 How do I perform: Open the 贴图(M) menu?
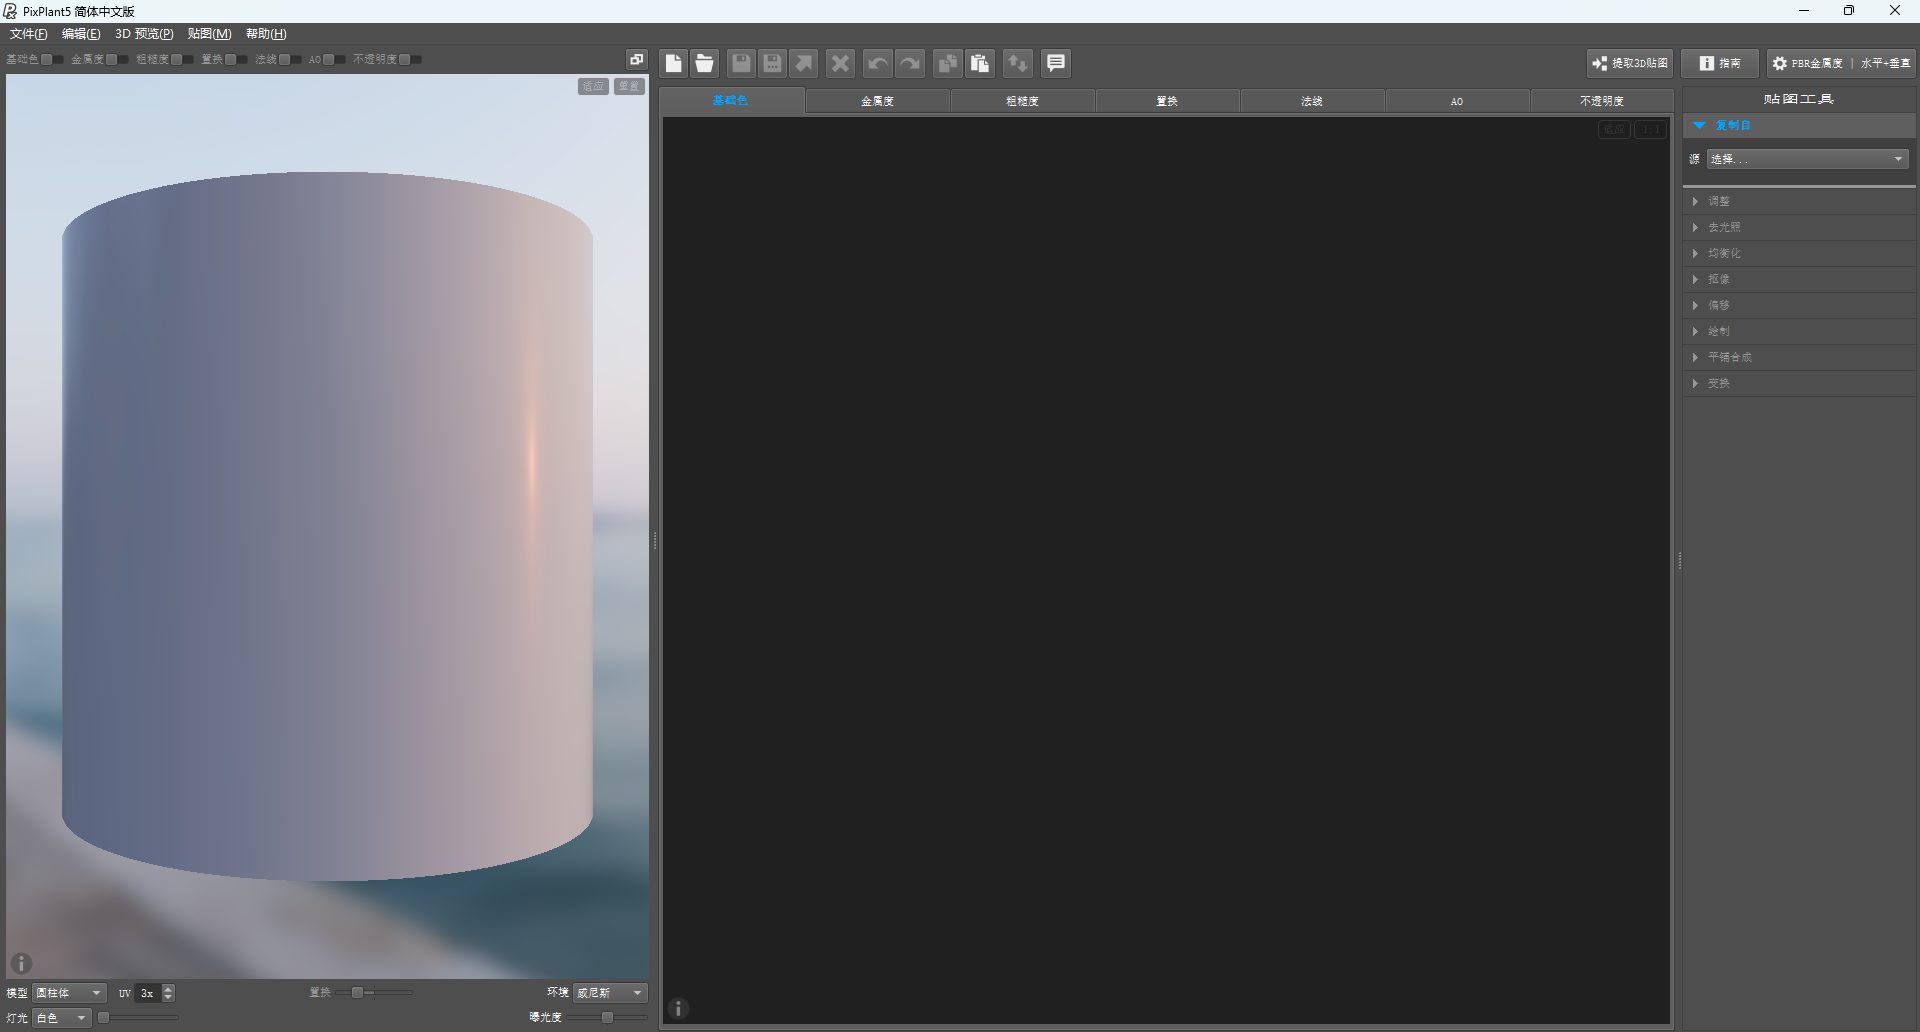pos(209,34)
